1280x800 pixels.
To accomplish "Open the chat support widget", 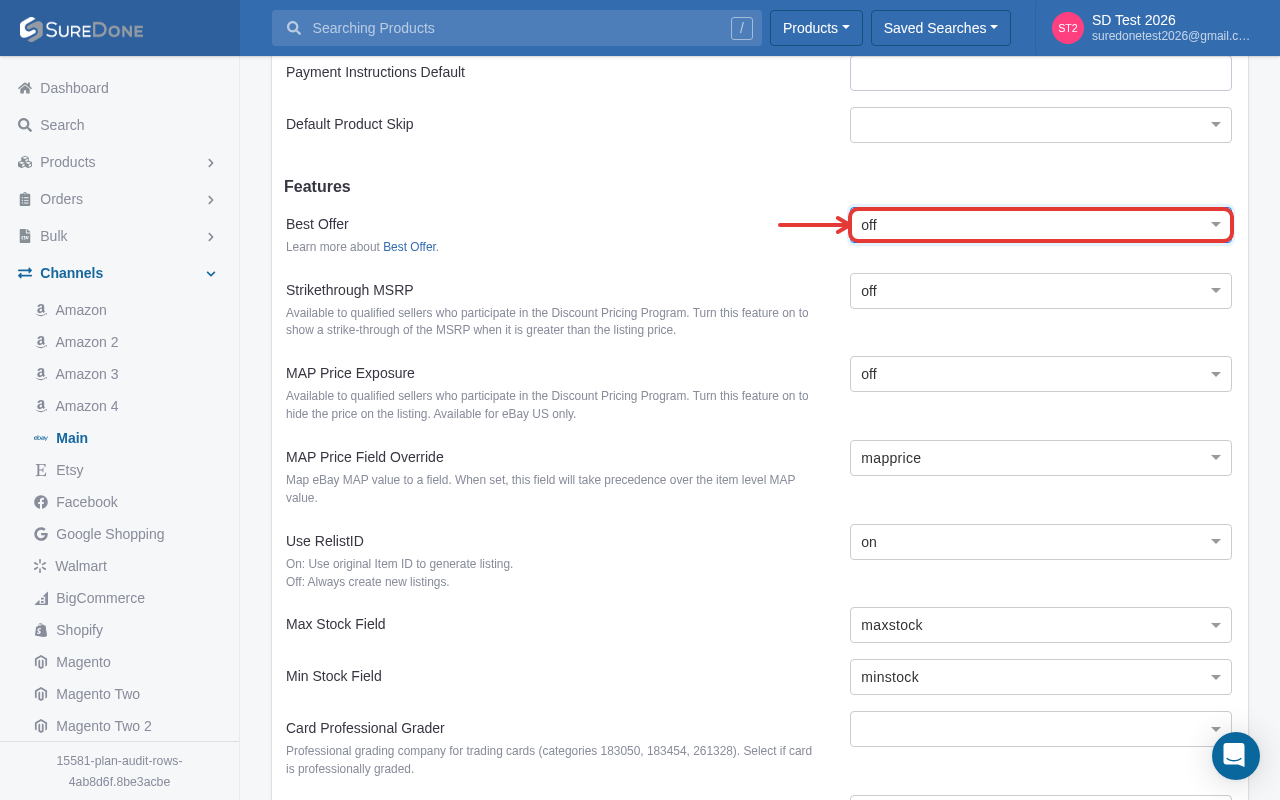I will [x=1236, y=756].
